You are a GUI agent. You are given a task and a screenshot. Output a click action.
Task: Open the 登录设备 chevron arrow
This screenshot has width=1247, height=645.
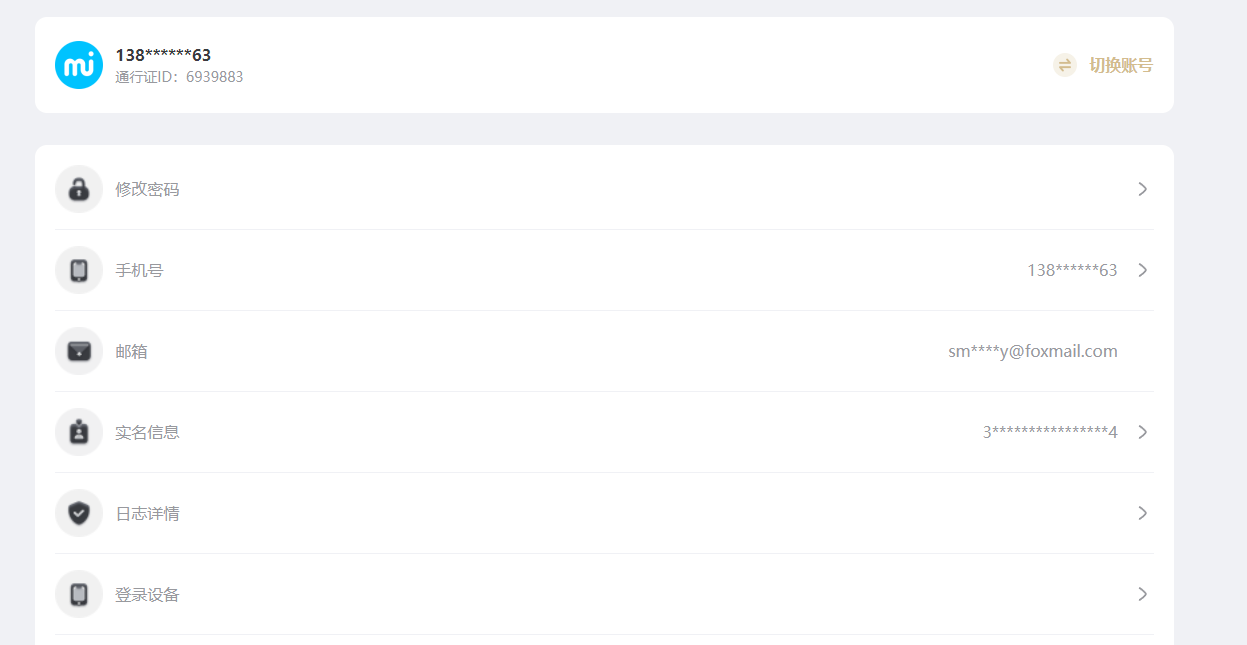[1143, 594]
